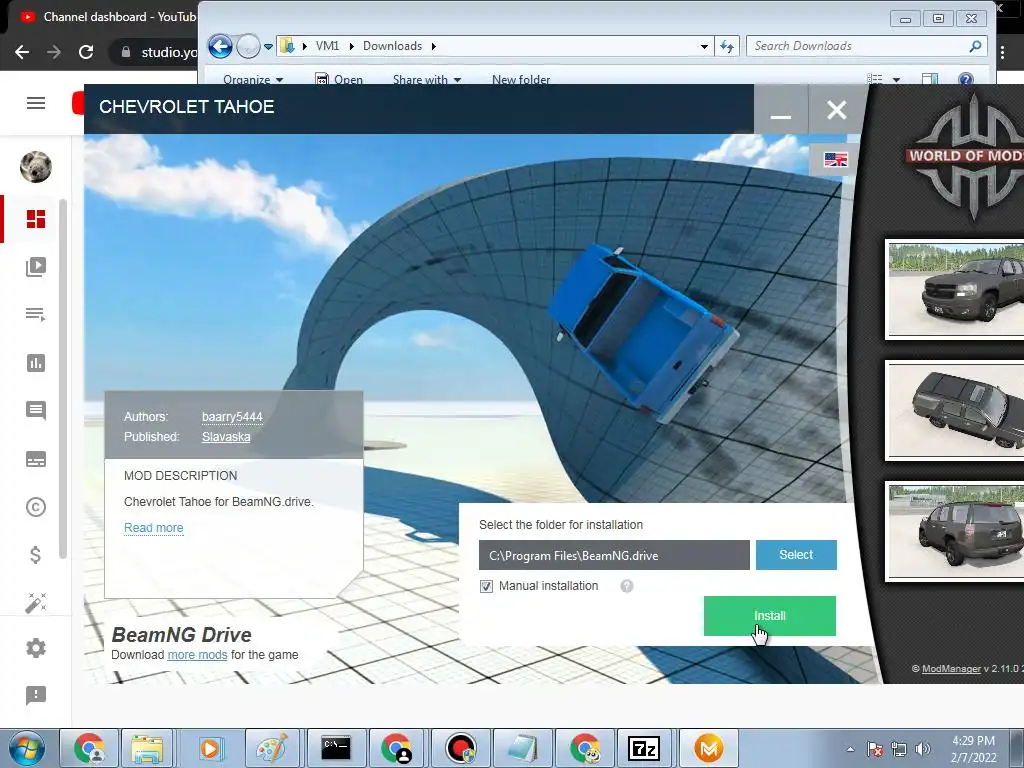Close the Chevrolet Tahoe installer window

837,110
